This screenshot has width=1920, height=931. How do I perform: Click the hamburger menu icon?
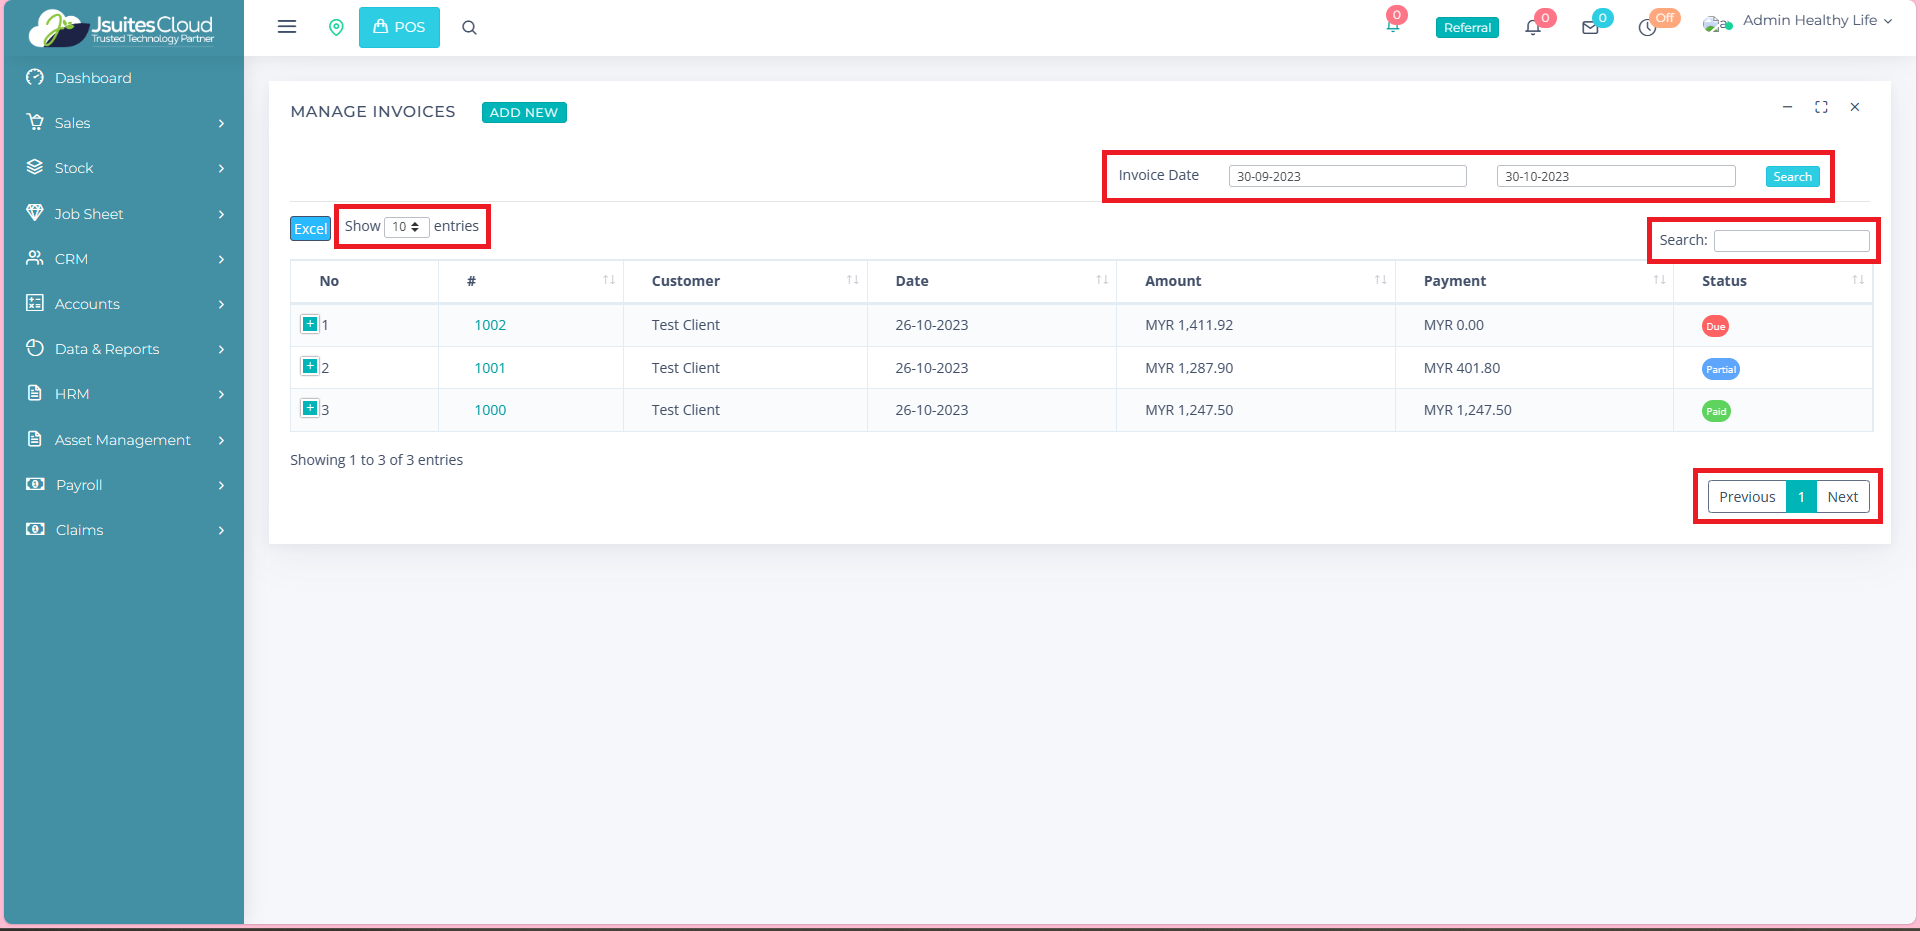287,27
